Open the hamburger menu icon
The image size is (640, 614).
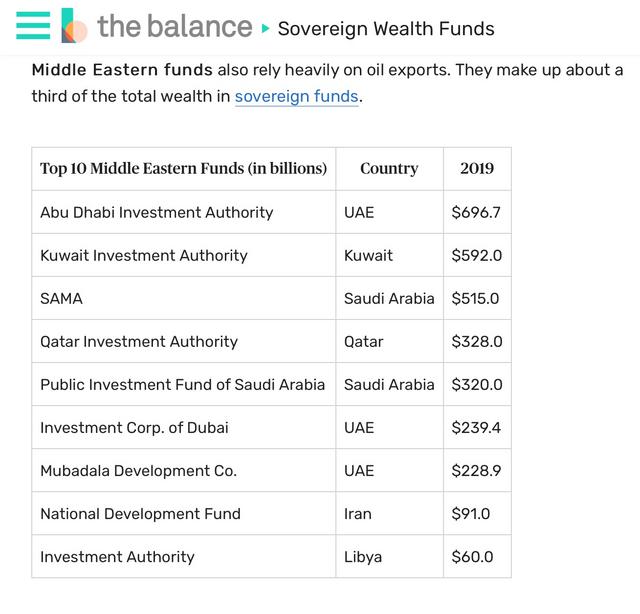[x=33, y=26]
